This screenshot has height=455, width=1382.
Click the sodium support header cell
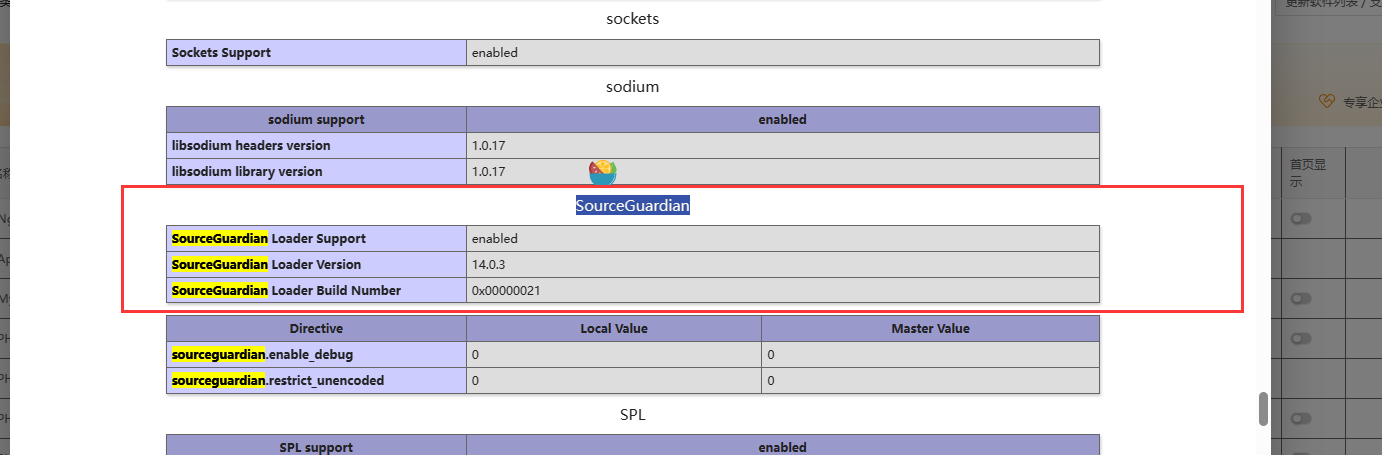point(316,119)
